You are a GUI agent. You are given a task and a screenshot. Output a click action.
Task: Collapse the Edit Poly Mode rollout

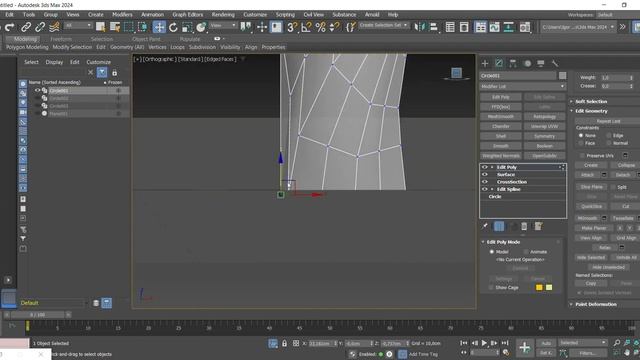[503, 242]
